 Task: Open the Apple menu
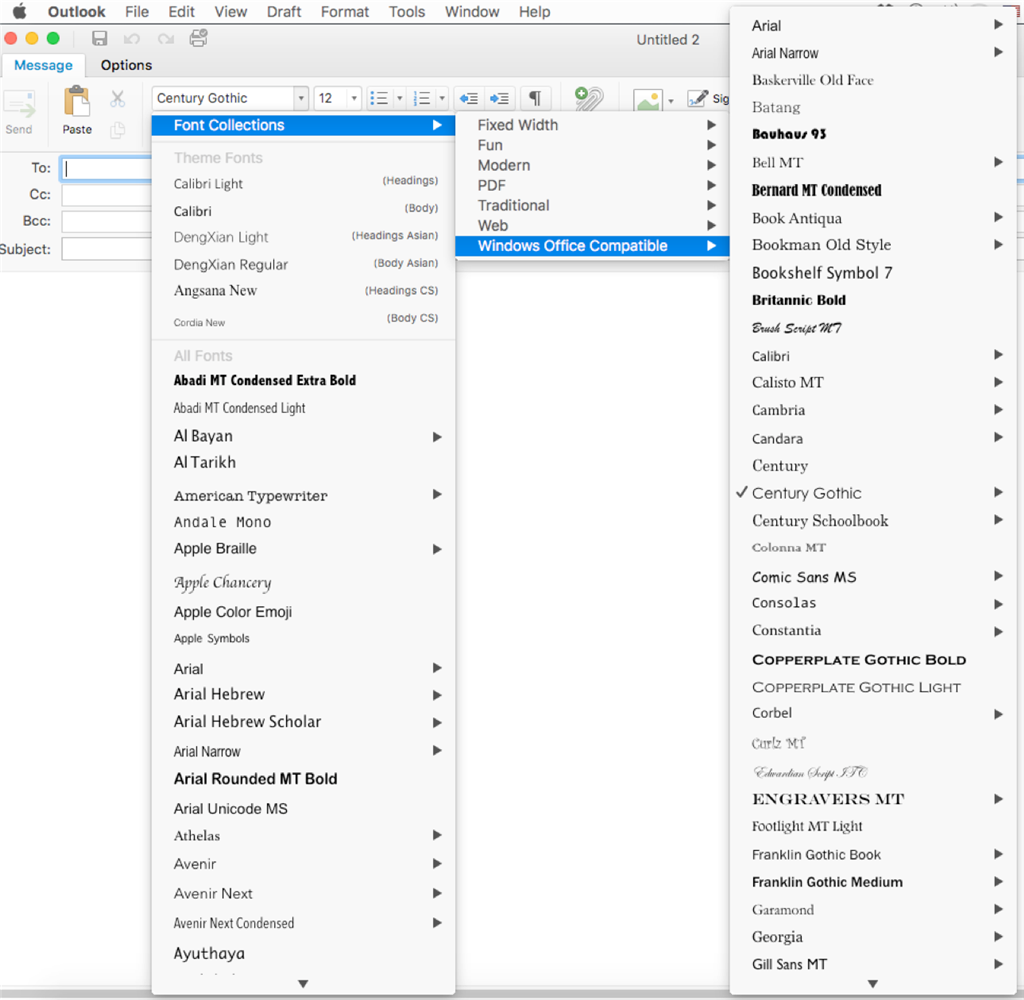tap(20, 12)
